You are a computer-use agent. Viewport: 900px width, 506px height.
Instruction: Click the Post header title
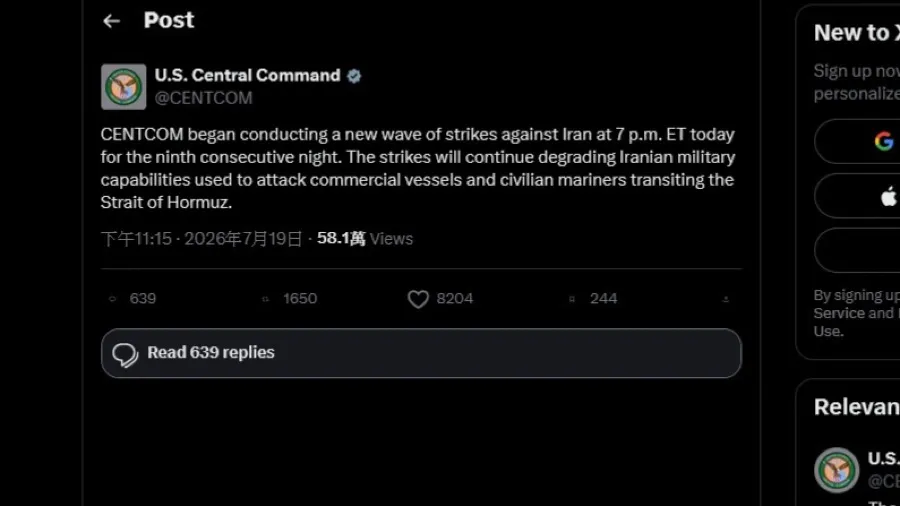pyautogui.click(x=169, y=21)
